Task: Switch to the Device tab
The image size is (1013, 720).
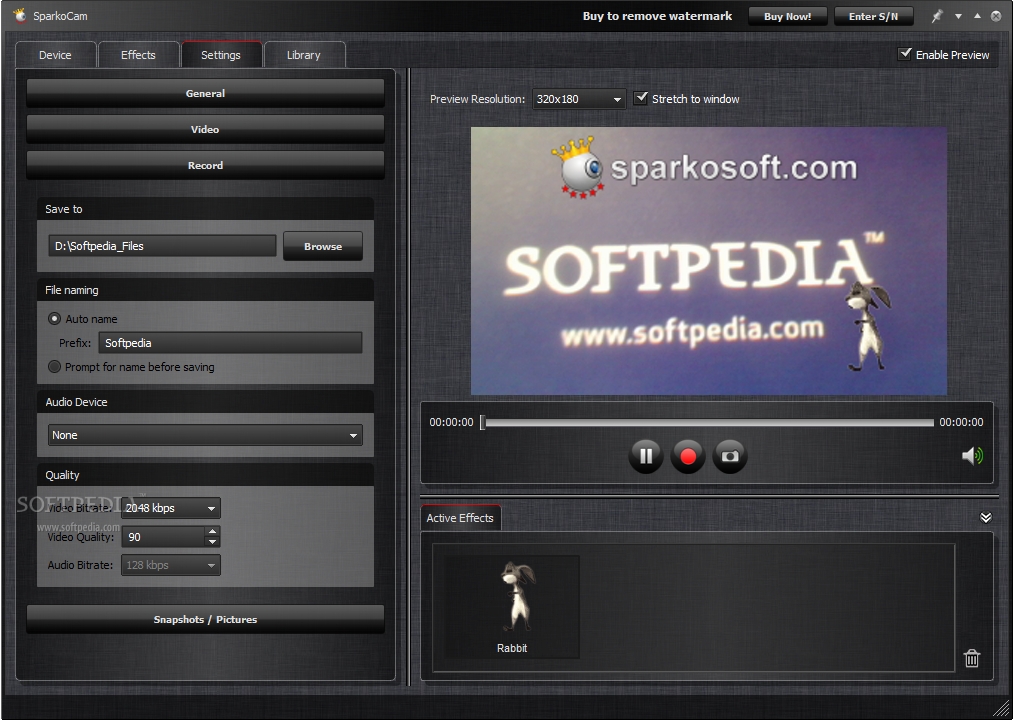Action: coord(56,55)
